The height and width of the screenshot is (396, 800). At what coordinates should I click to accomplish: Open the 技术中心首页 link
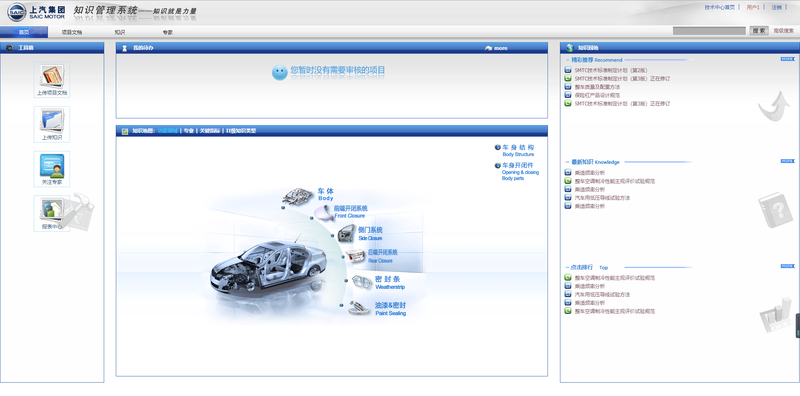coord(719,7)
